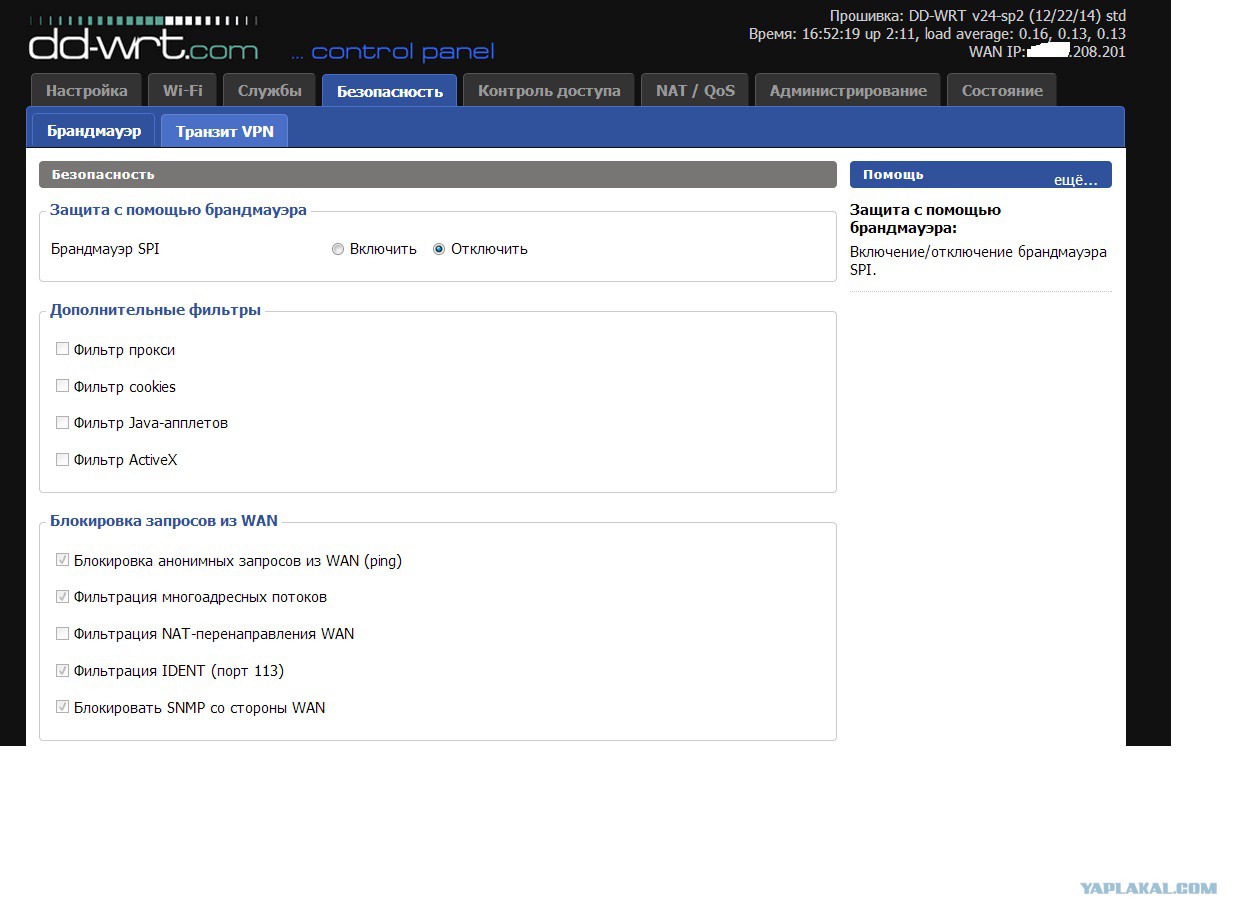
Task: Click the Дополнительные фильтры legend
Action: (x=155, y=310)
